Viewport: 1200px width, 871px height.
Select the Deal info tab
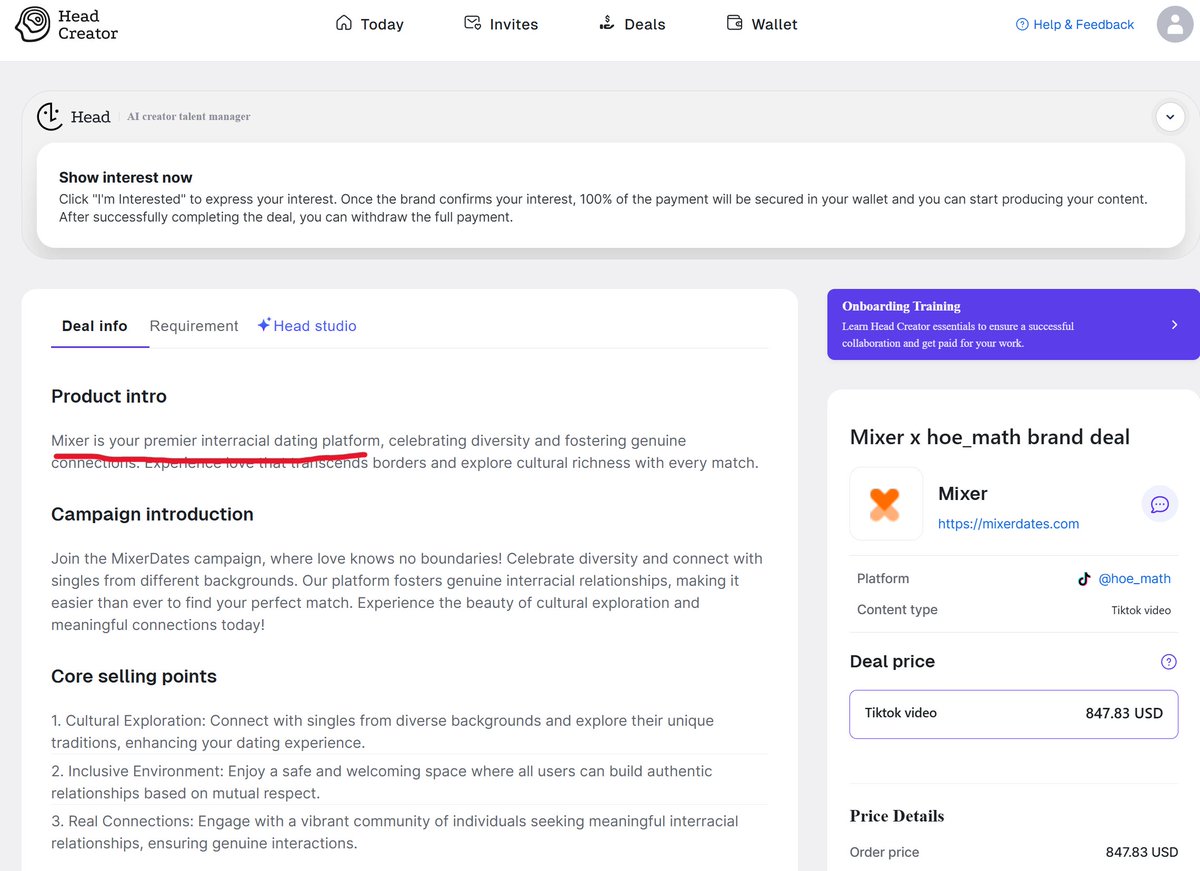tap(95, 326)
